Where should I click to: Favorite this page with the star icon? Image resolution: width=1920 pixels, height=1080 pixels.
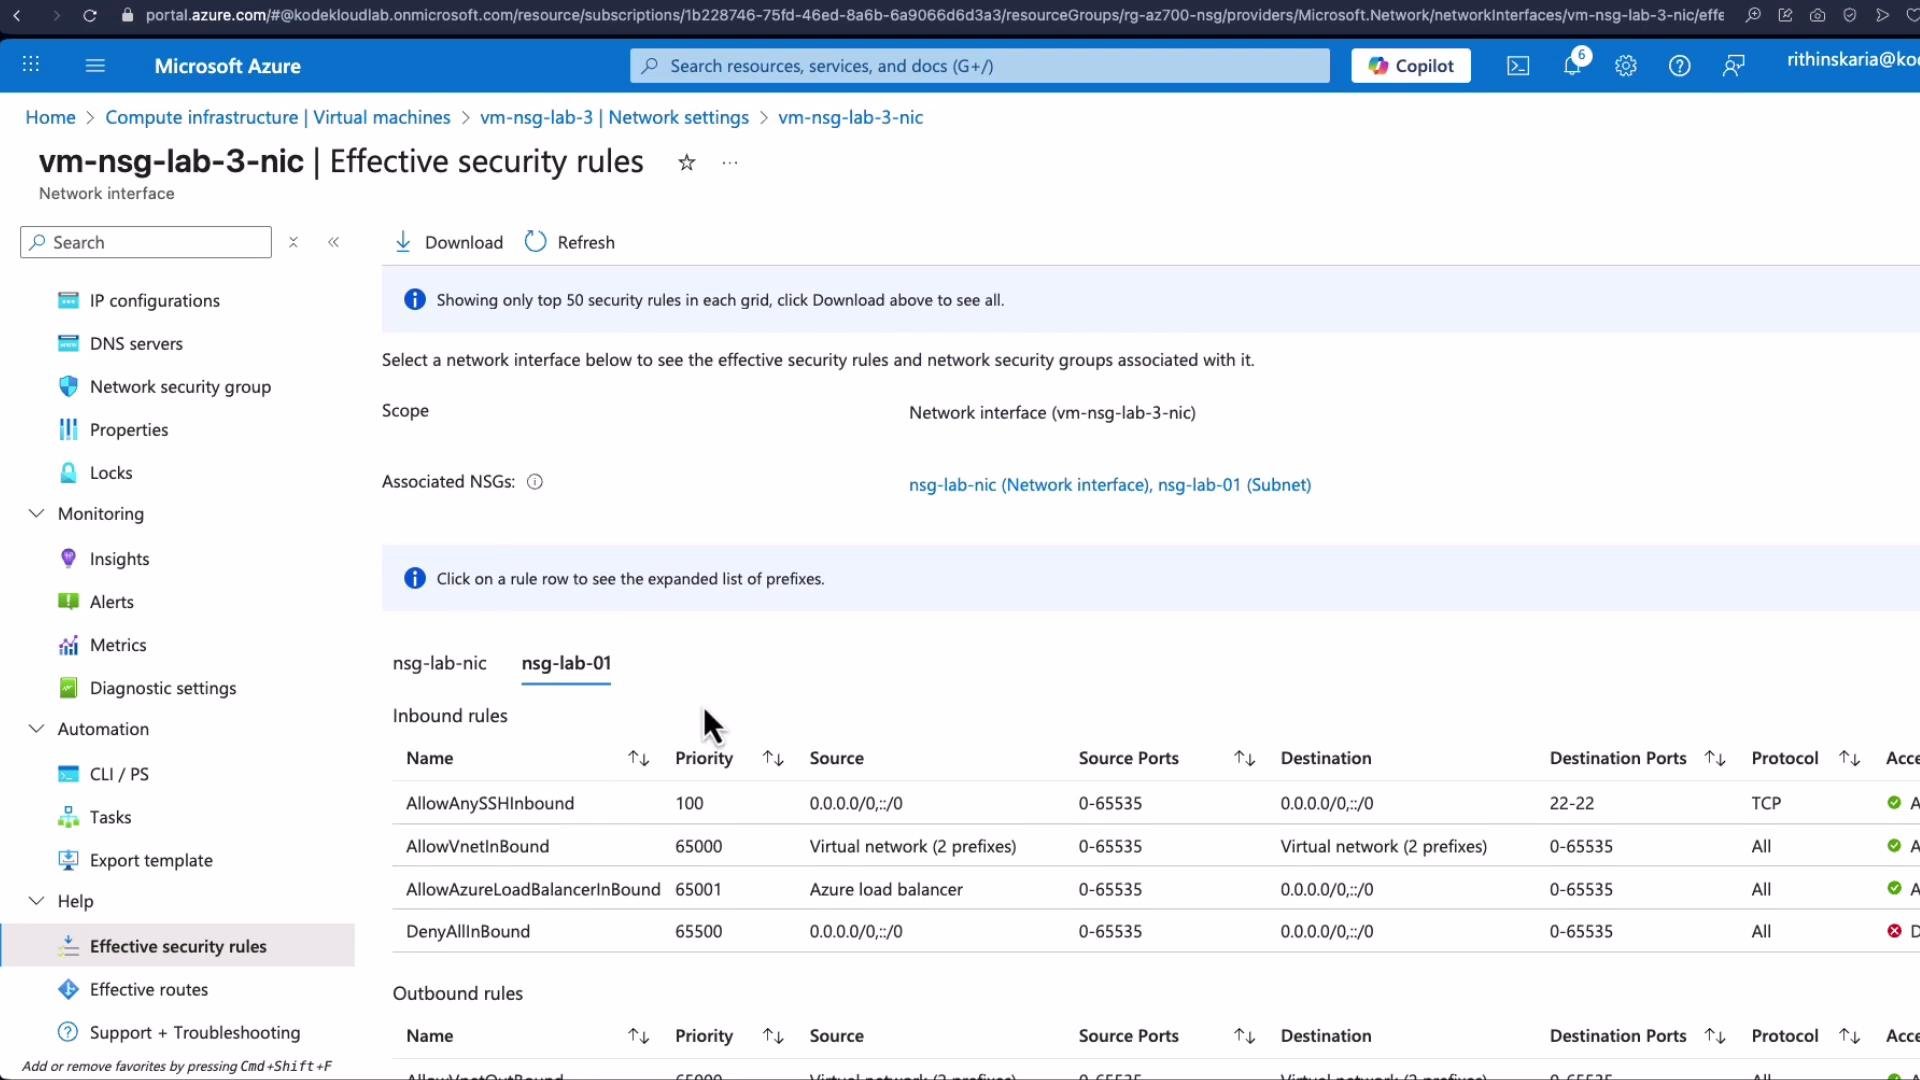[687, 162]
